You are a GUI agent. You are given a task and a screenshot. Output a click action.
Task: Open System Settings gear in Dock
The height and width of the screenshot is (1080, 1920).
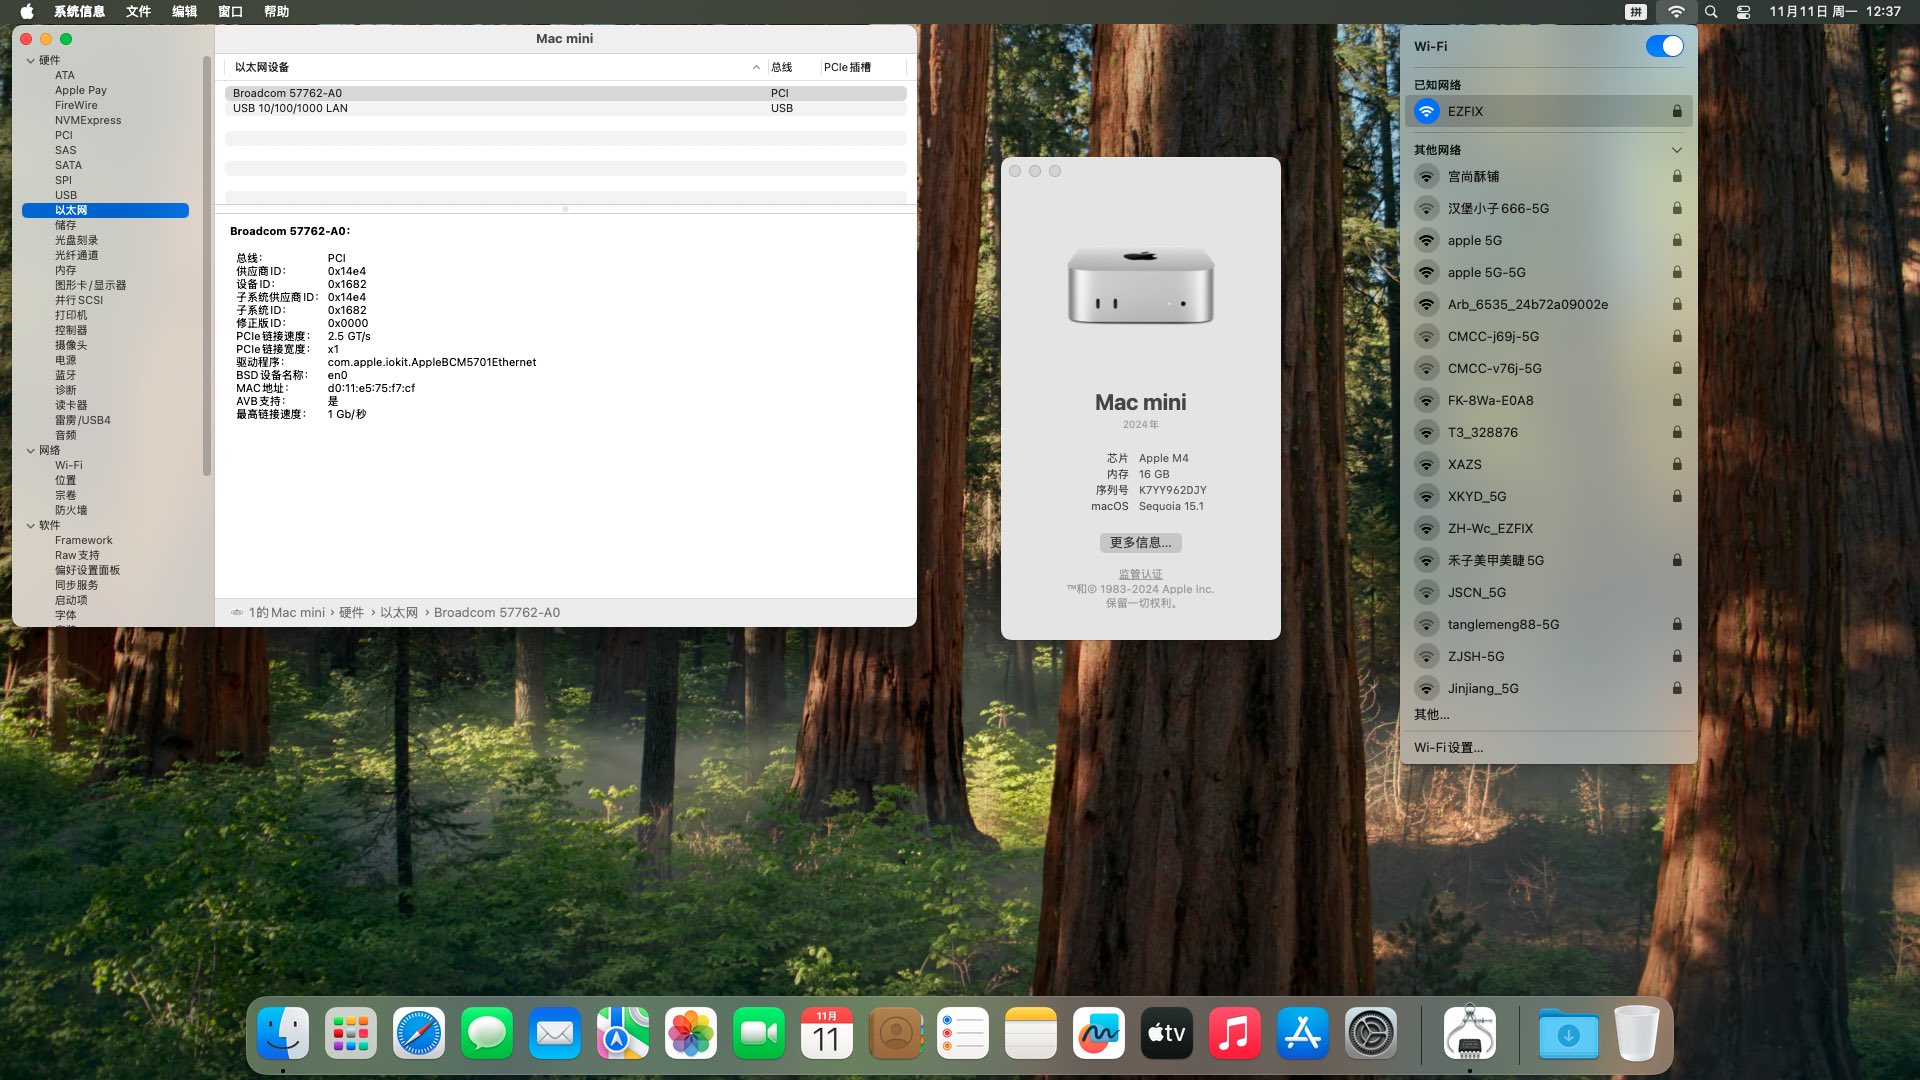(x=1371, y=1033)
